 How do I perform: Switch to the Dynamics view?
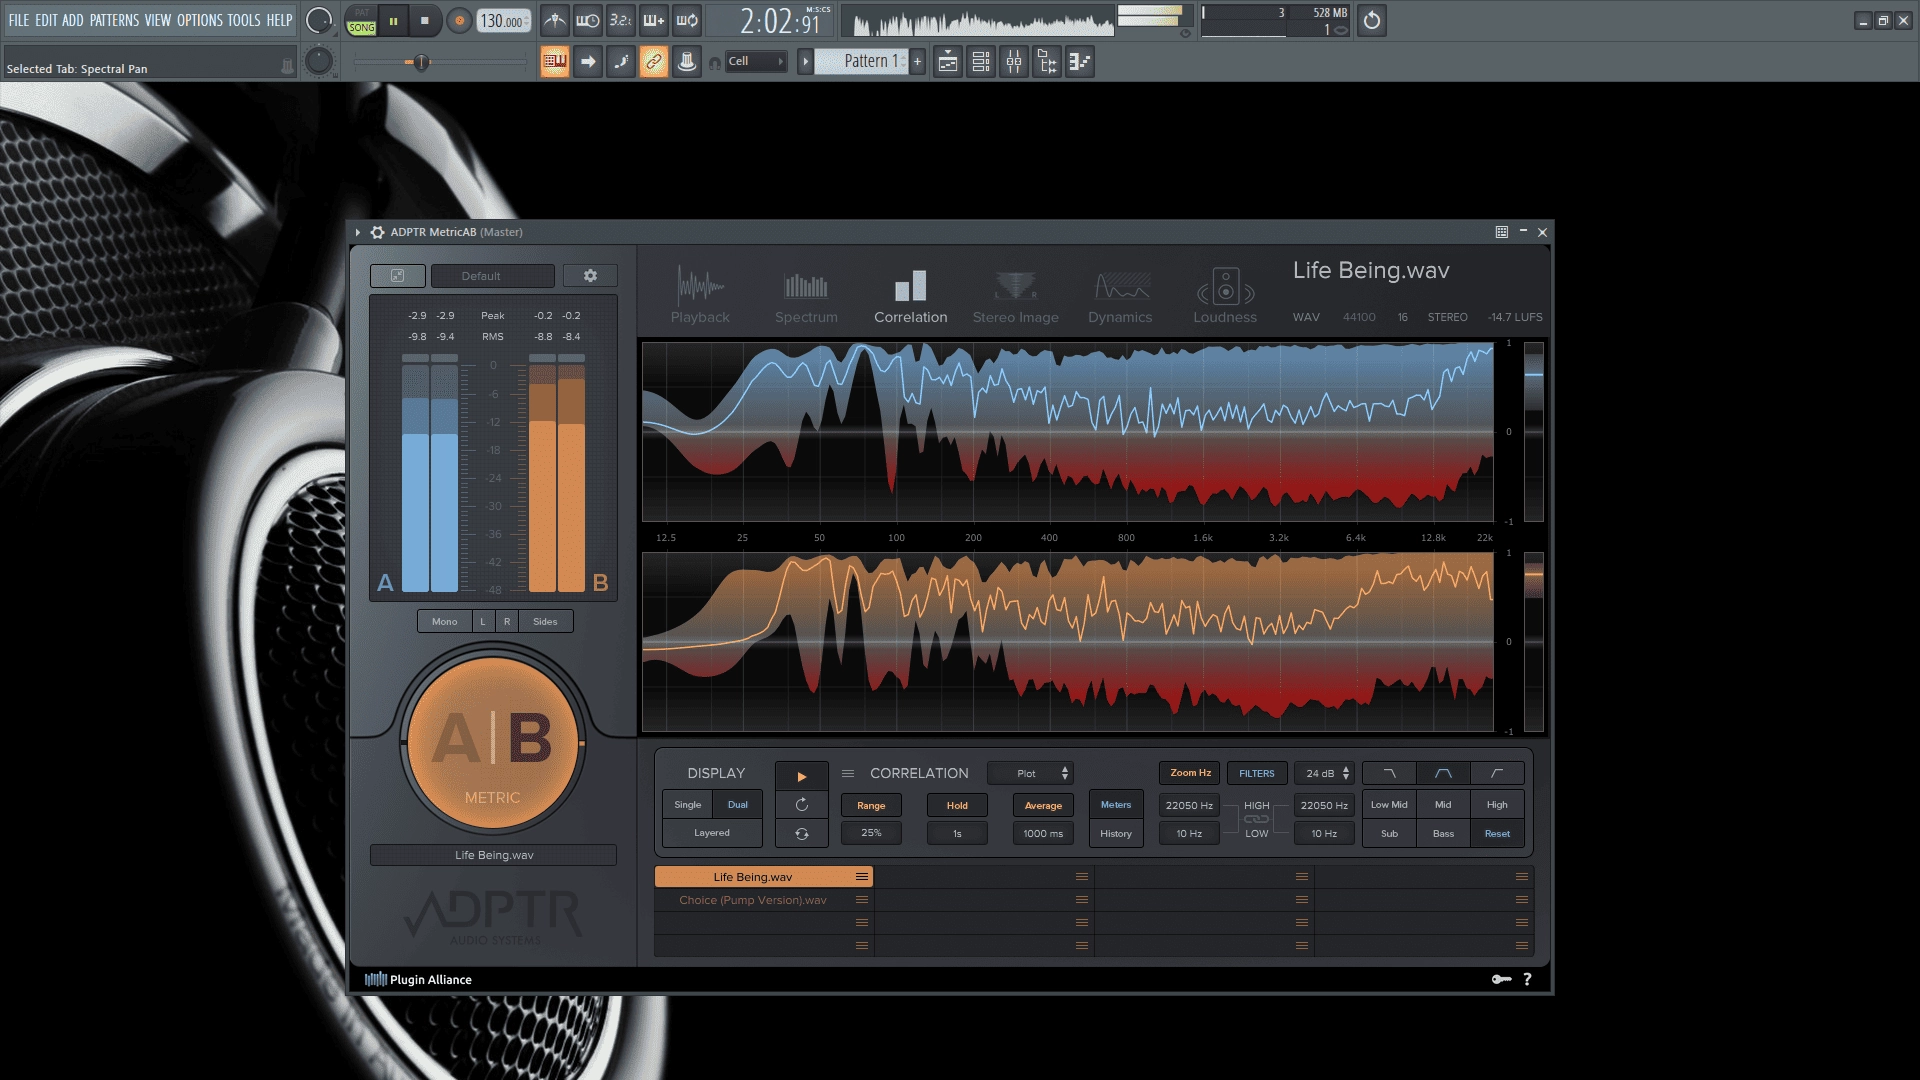(1120, 296)
